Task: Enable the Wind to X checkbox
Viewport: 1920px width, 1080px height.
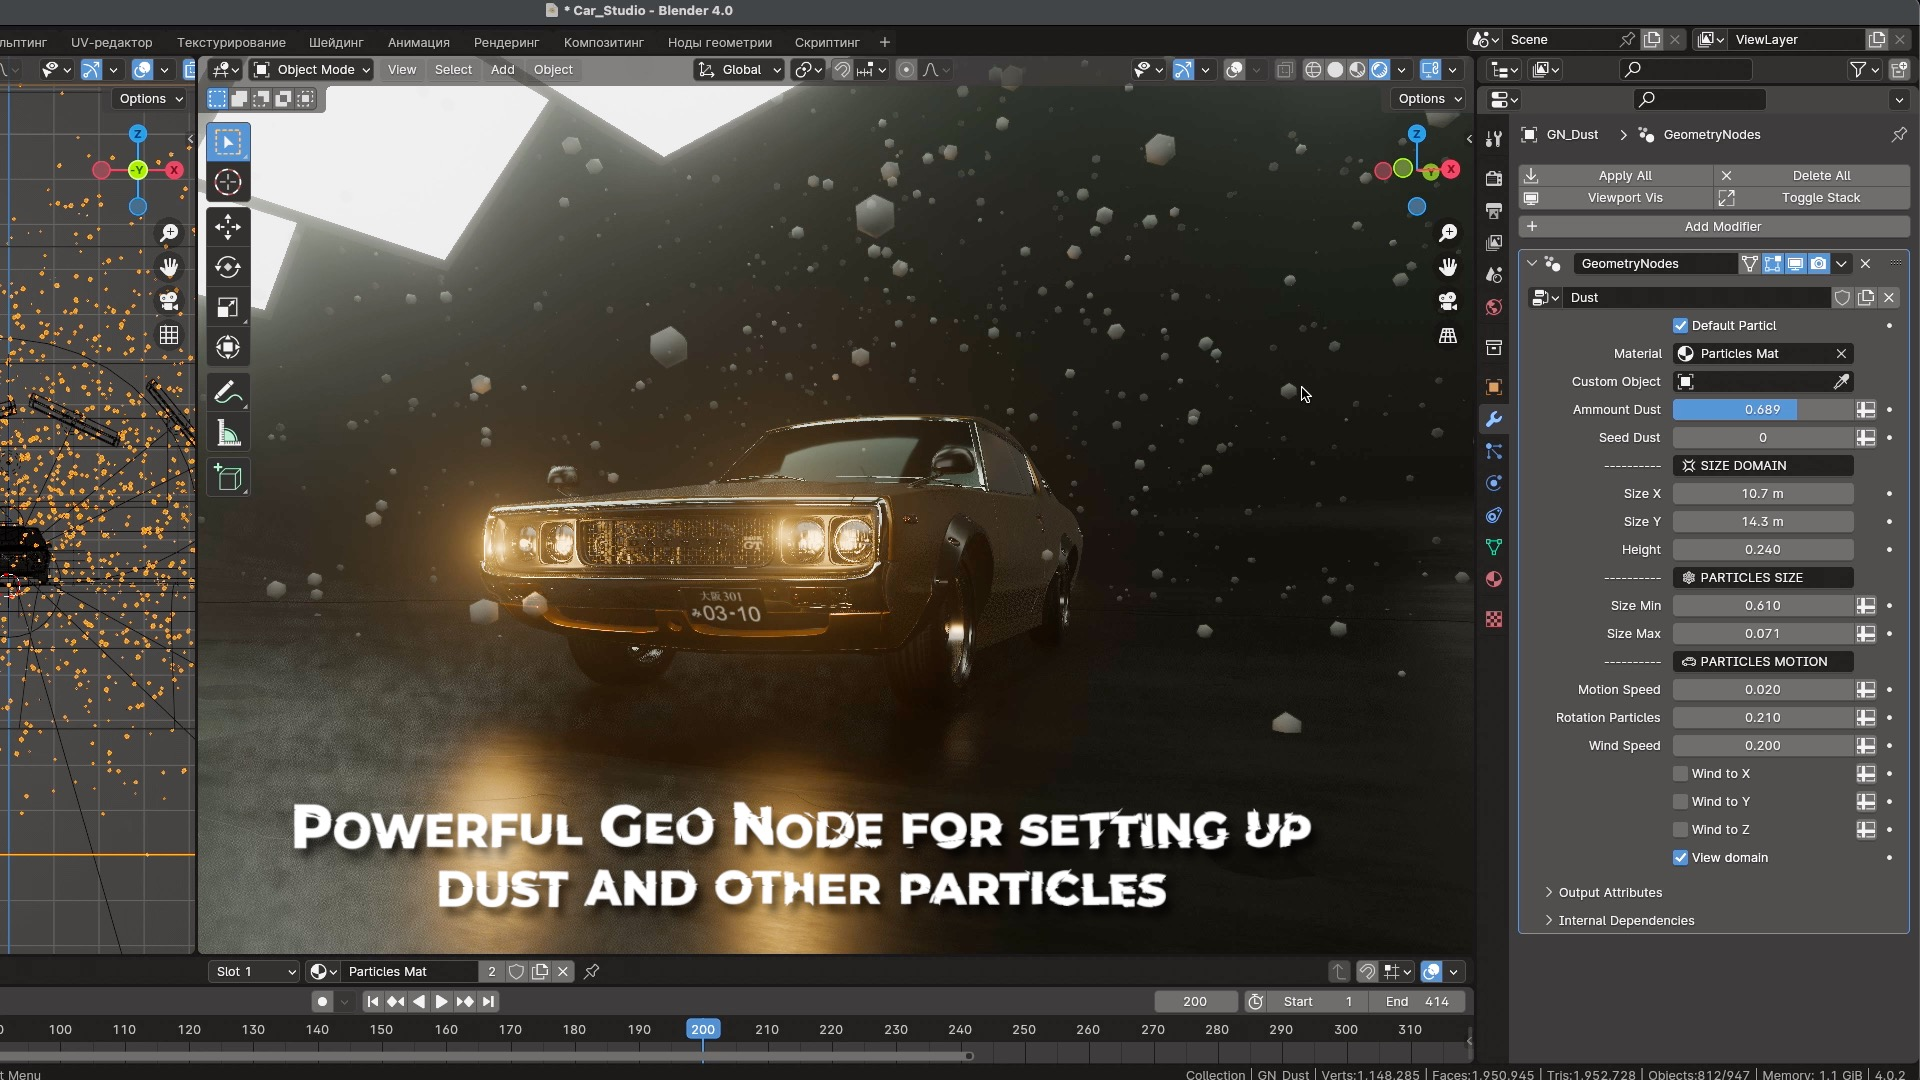Action: 1680,773
